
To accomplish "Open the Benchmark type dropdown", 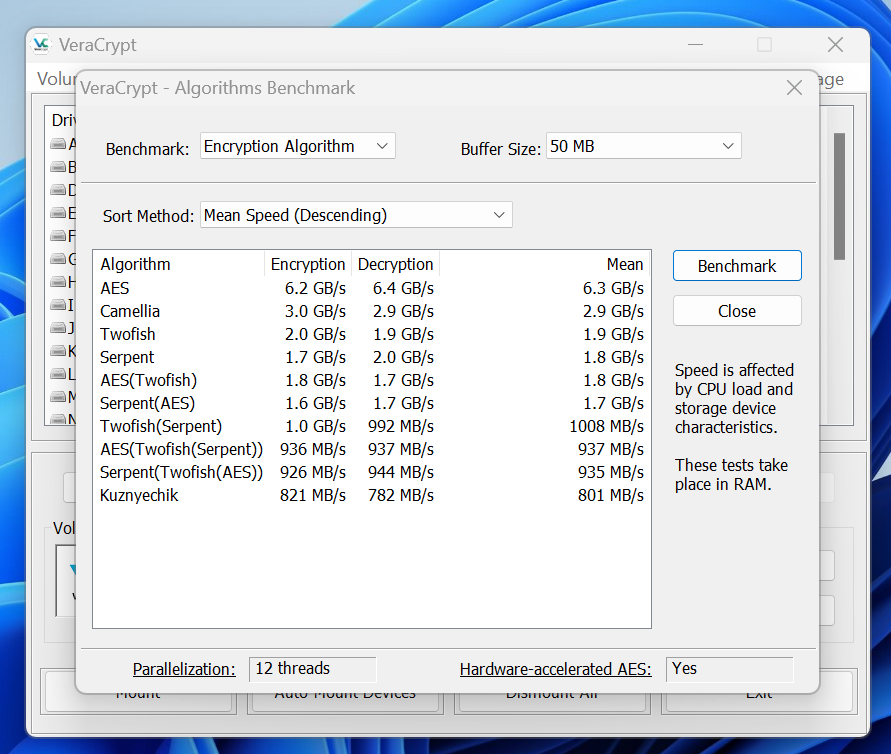I will click(298, 146).
